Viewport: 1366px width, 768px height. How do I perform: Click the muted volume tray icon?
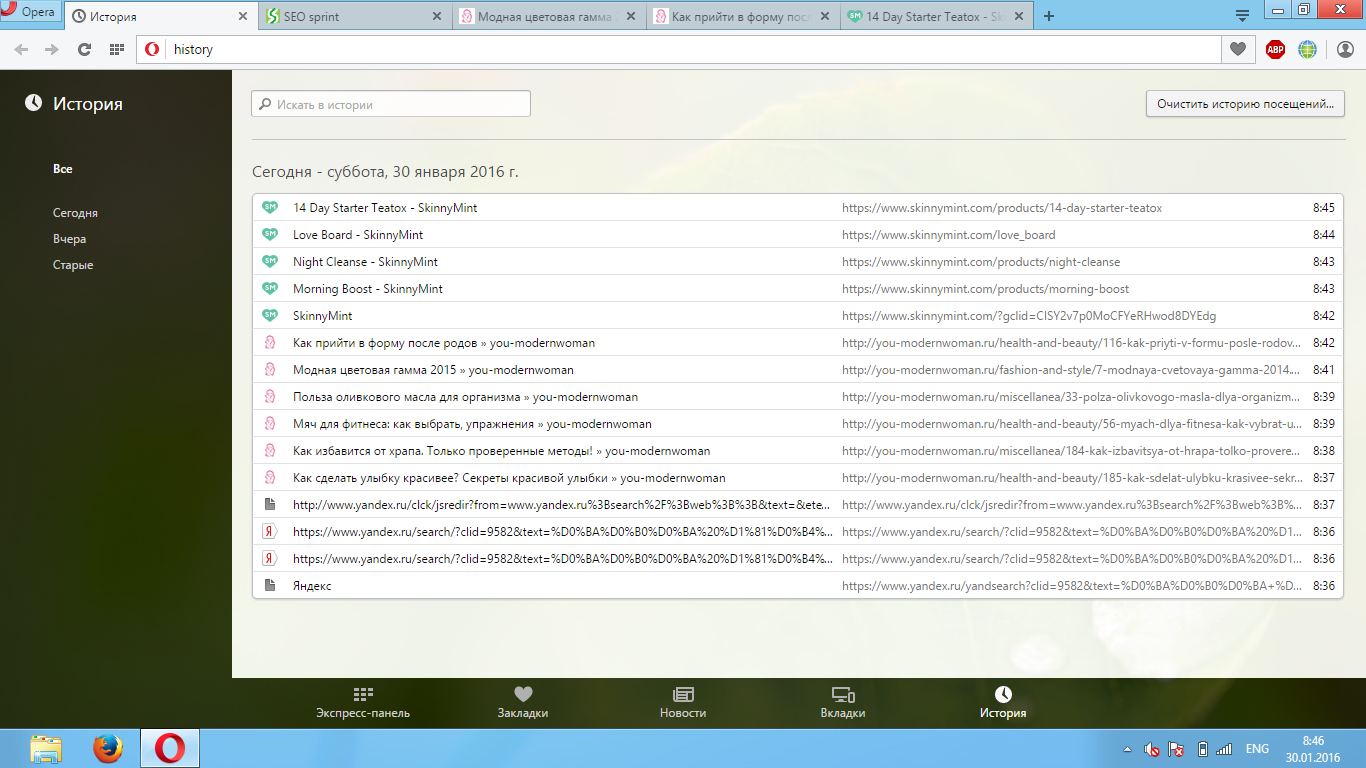click(1152, 748)
